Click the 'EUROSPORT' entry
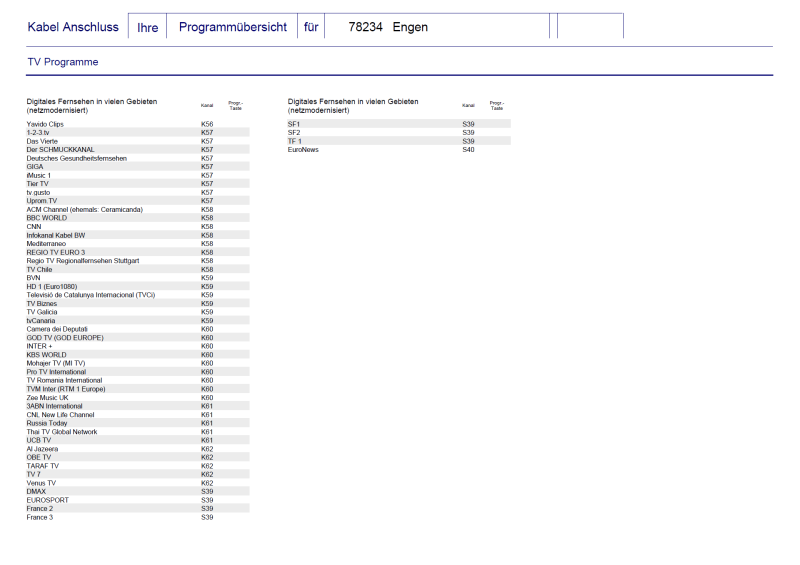Image resolution: width=800 pixels, height=565 pixels. (x=138, y=500)
